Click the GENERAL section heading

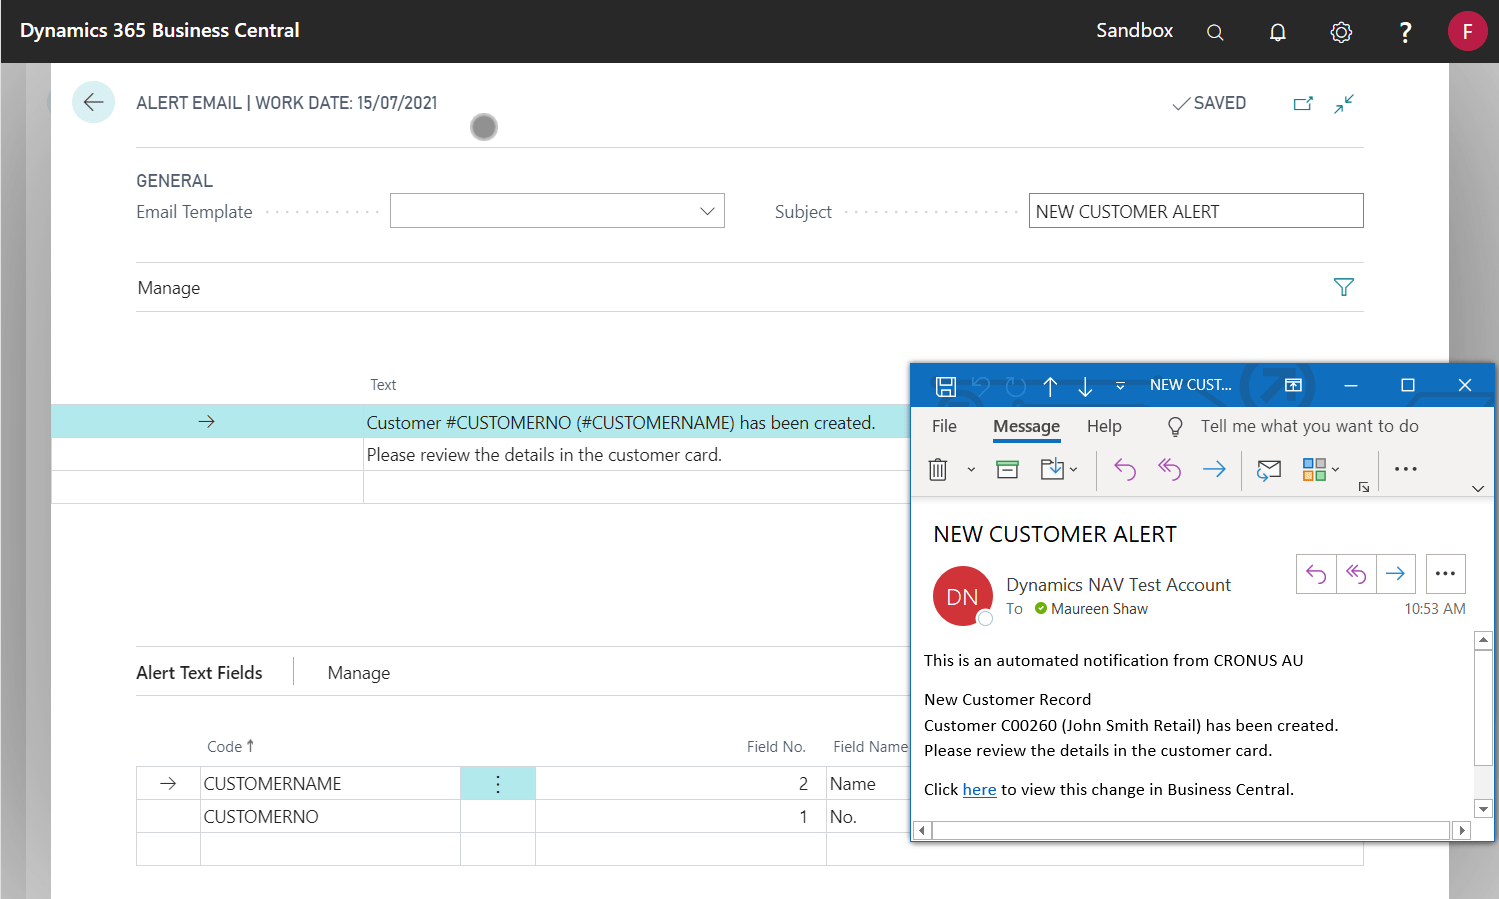pyautogui.click(x=174, y=181)
